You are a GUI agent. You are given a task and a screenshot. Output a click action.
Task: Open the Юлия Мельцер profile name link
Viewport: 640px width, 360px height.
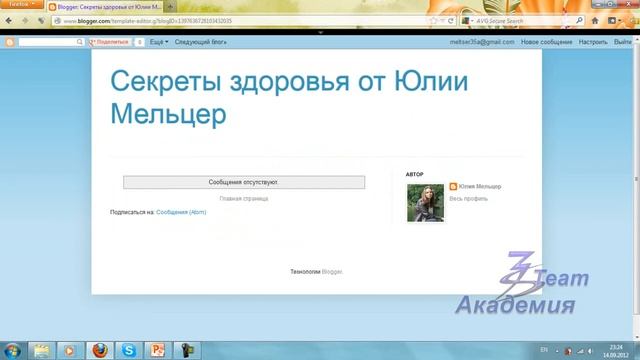click(x=480, y=187)
